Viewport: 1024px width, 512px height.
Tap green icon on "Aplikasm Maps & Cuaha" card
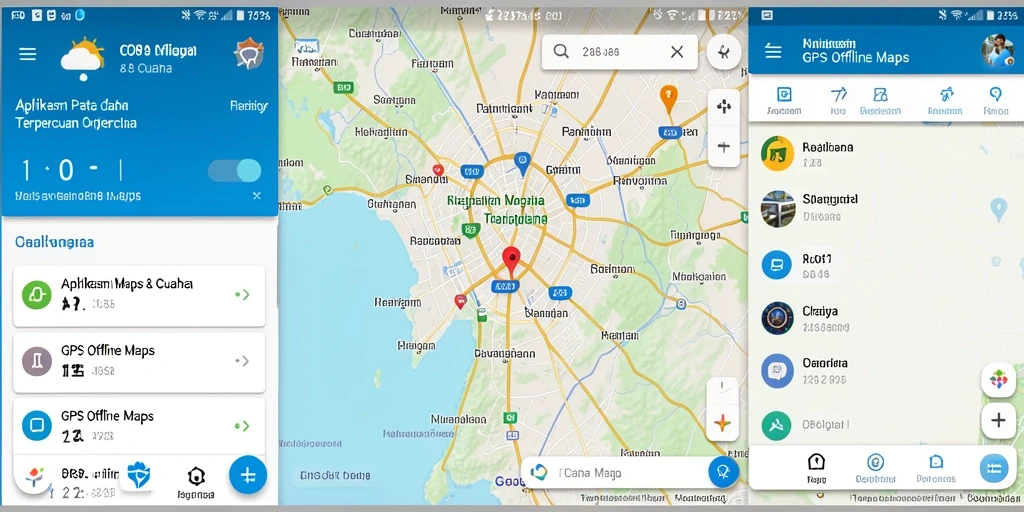(x=37, y=295)
